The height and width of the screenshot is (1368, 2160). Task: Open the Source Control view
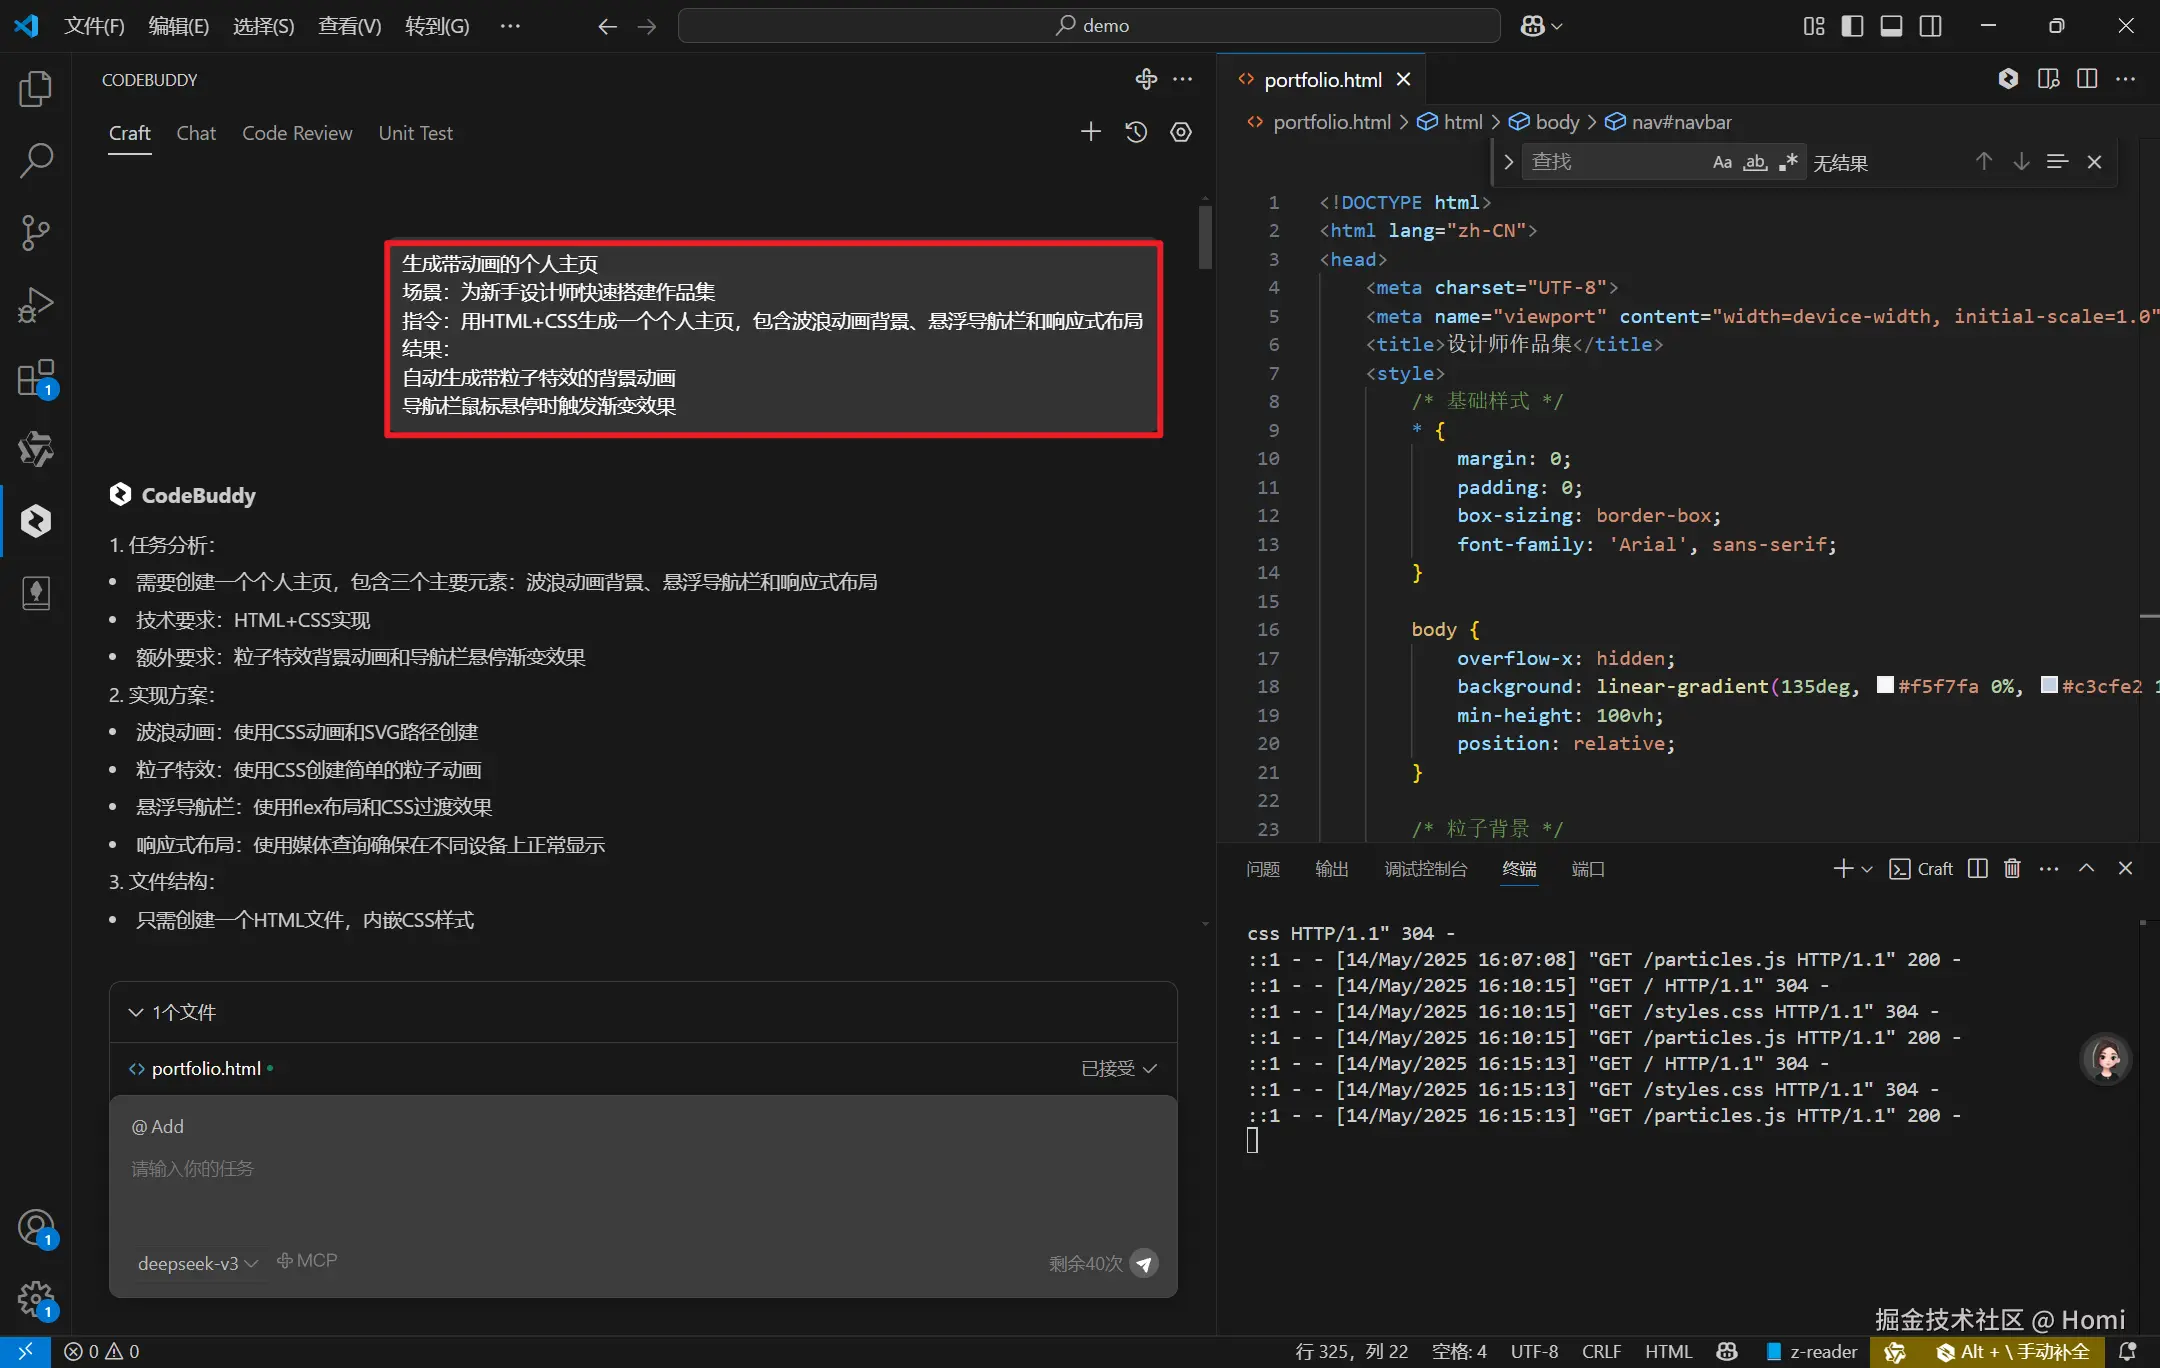point(36,233)
